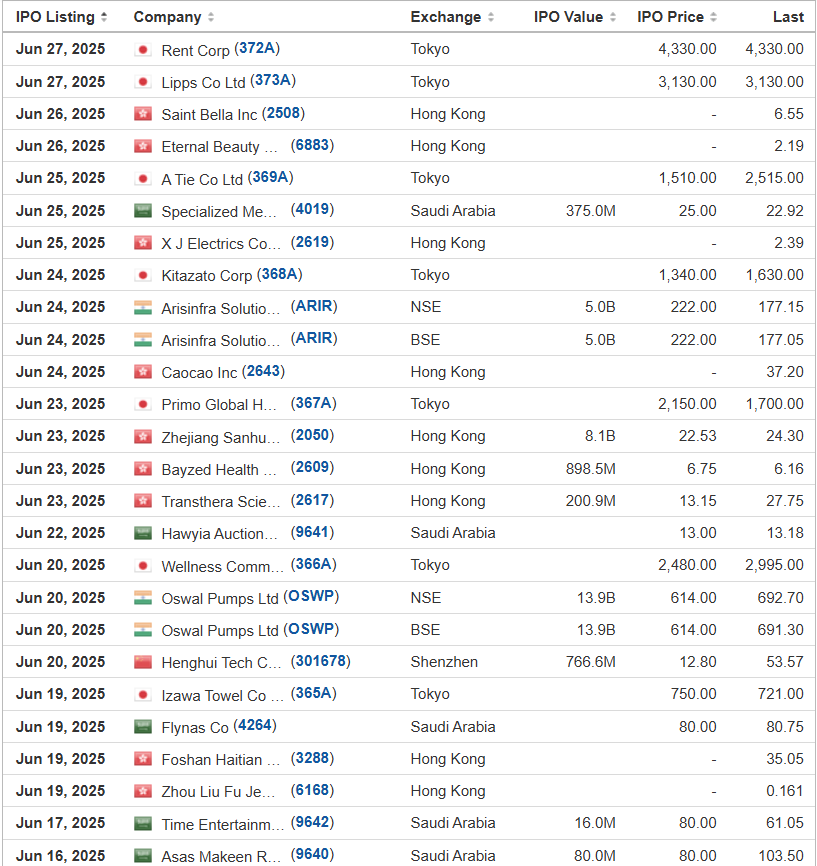The width and height of the screenshot is (817, 866).
Task: Open ticker 301678 for Henghui Tech
Action: (320, 661)
